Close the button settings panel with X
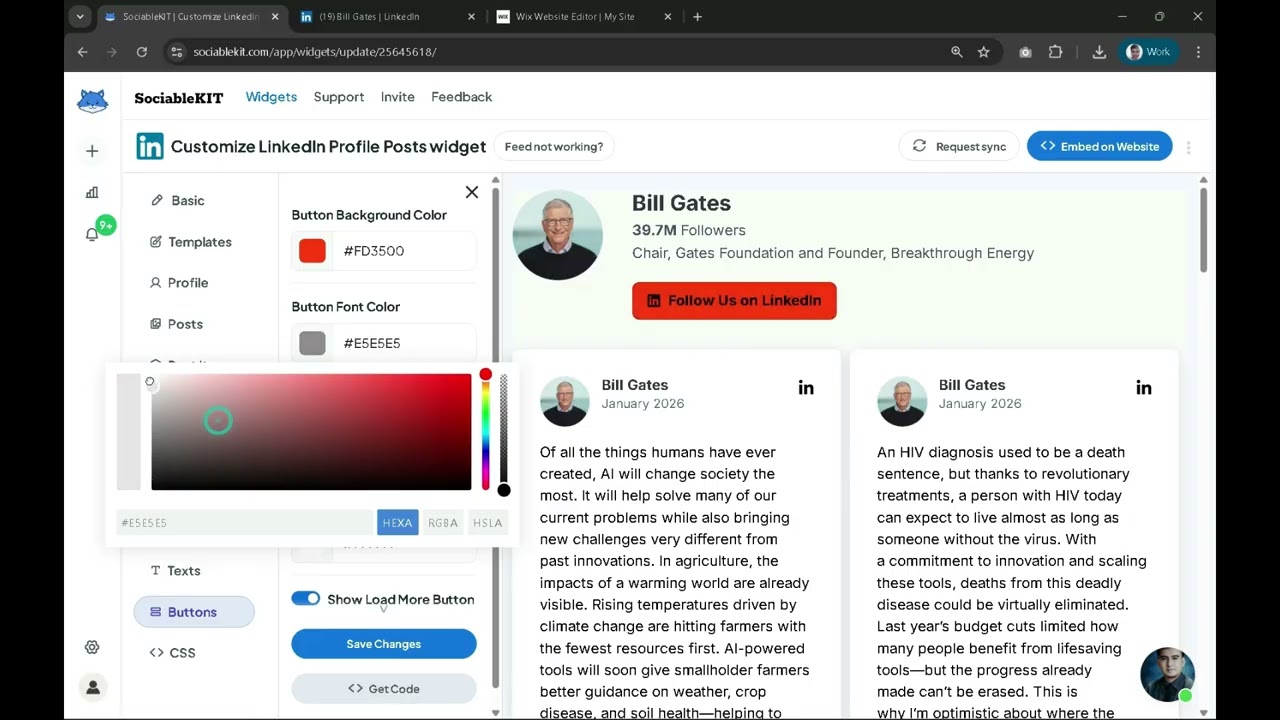 [x=472, y=192]
